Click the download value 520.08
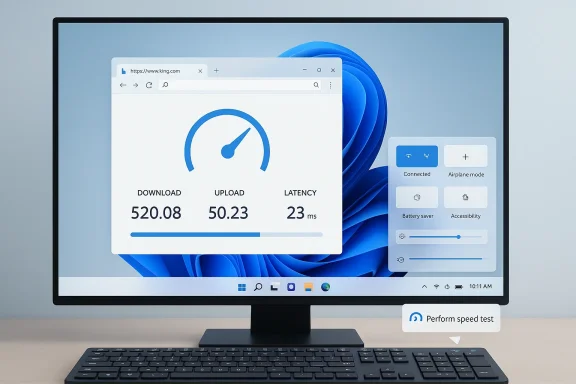This screenshot has width=576, height=384. point(156,213)
